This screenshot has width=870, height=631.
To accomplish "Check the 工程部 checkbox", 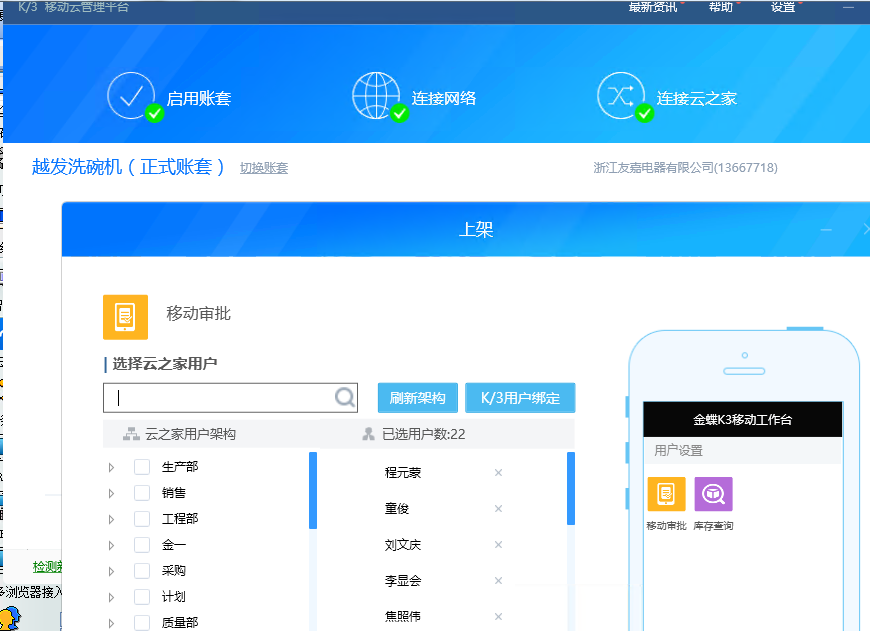I will [142, 519].
